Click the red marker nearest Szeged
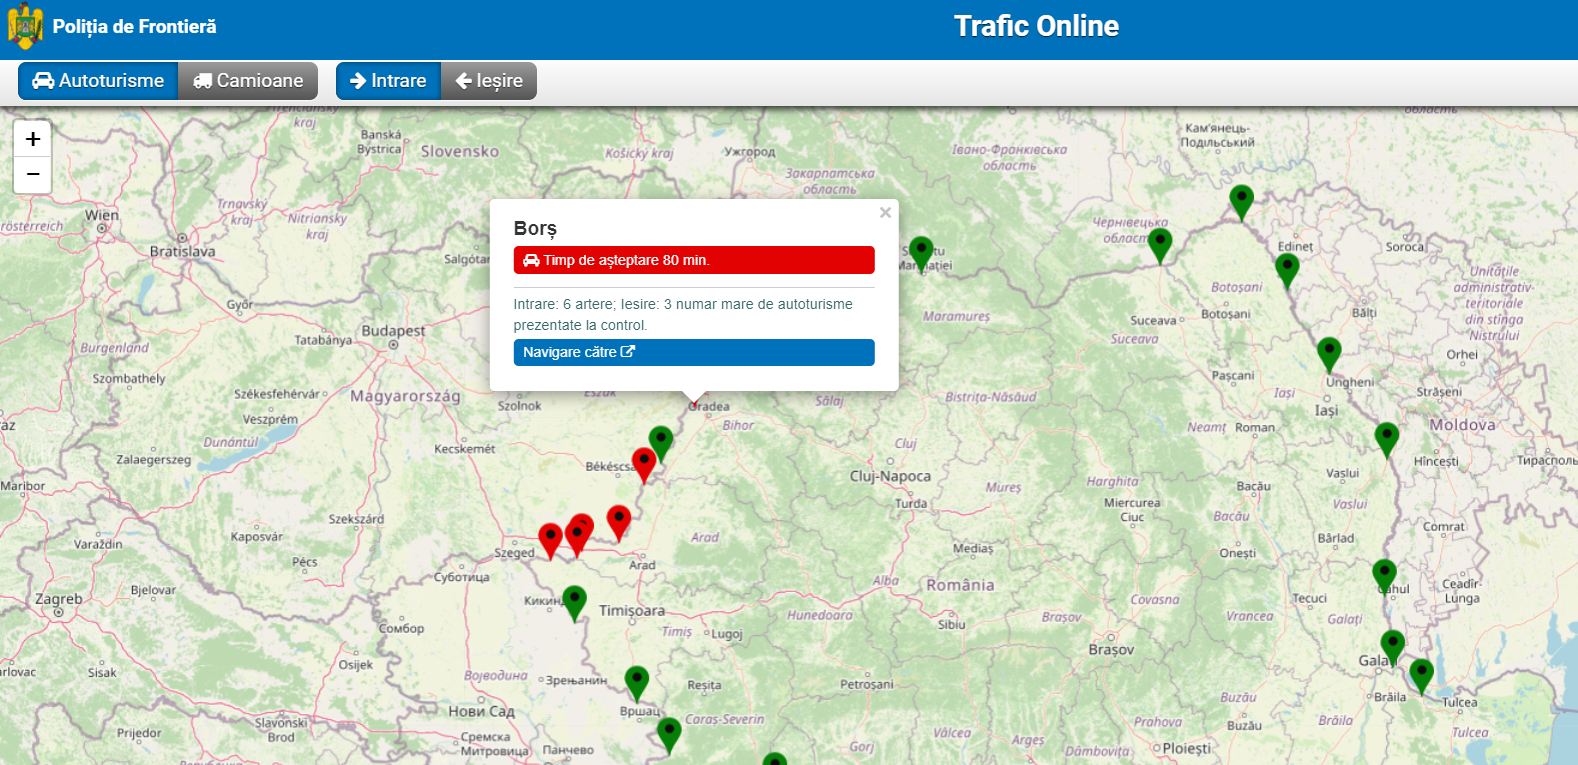 (550, 539)
